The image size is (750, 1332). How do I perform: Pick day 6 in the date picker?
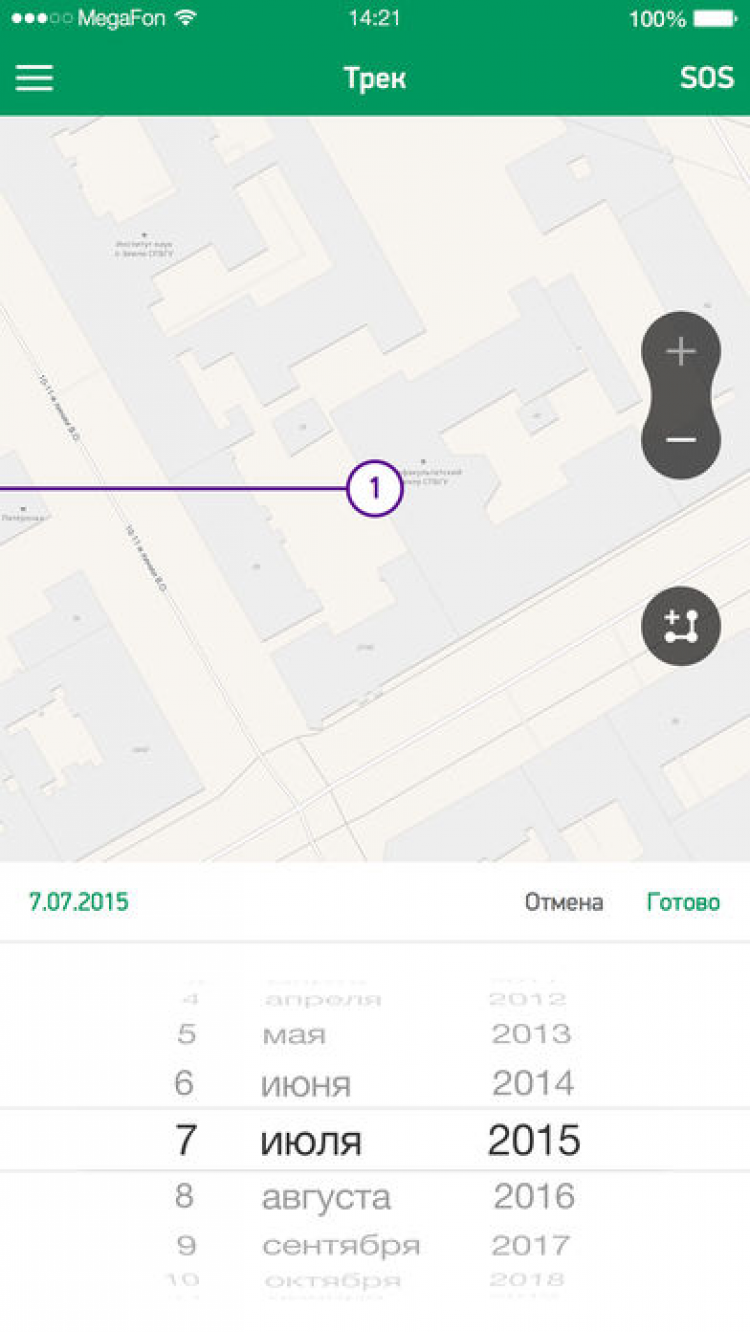[186, 1083]
